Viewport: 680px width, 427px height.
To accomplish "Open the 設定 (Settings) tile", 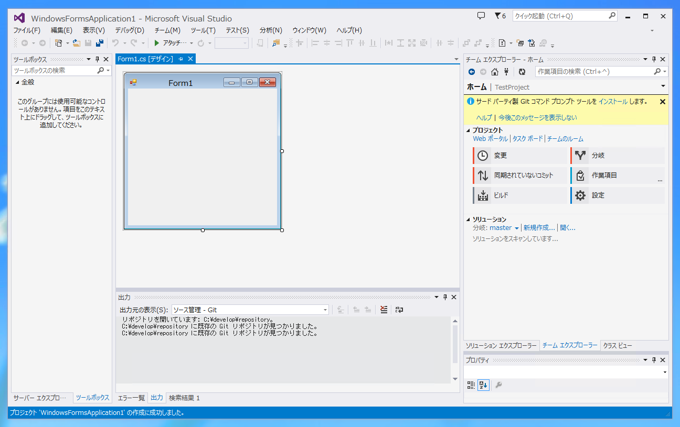I will pyautogui.click(x=618, y=196).
